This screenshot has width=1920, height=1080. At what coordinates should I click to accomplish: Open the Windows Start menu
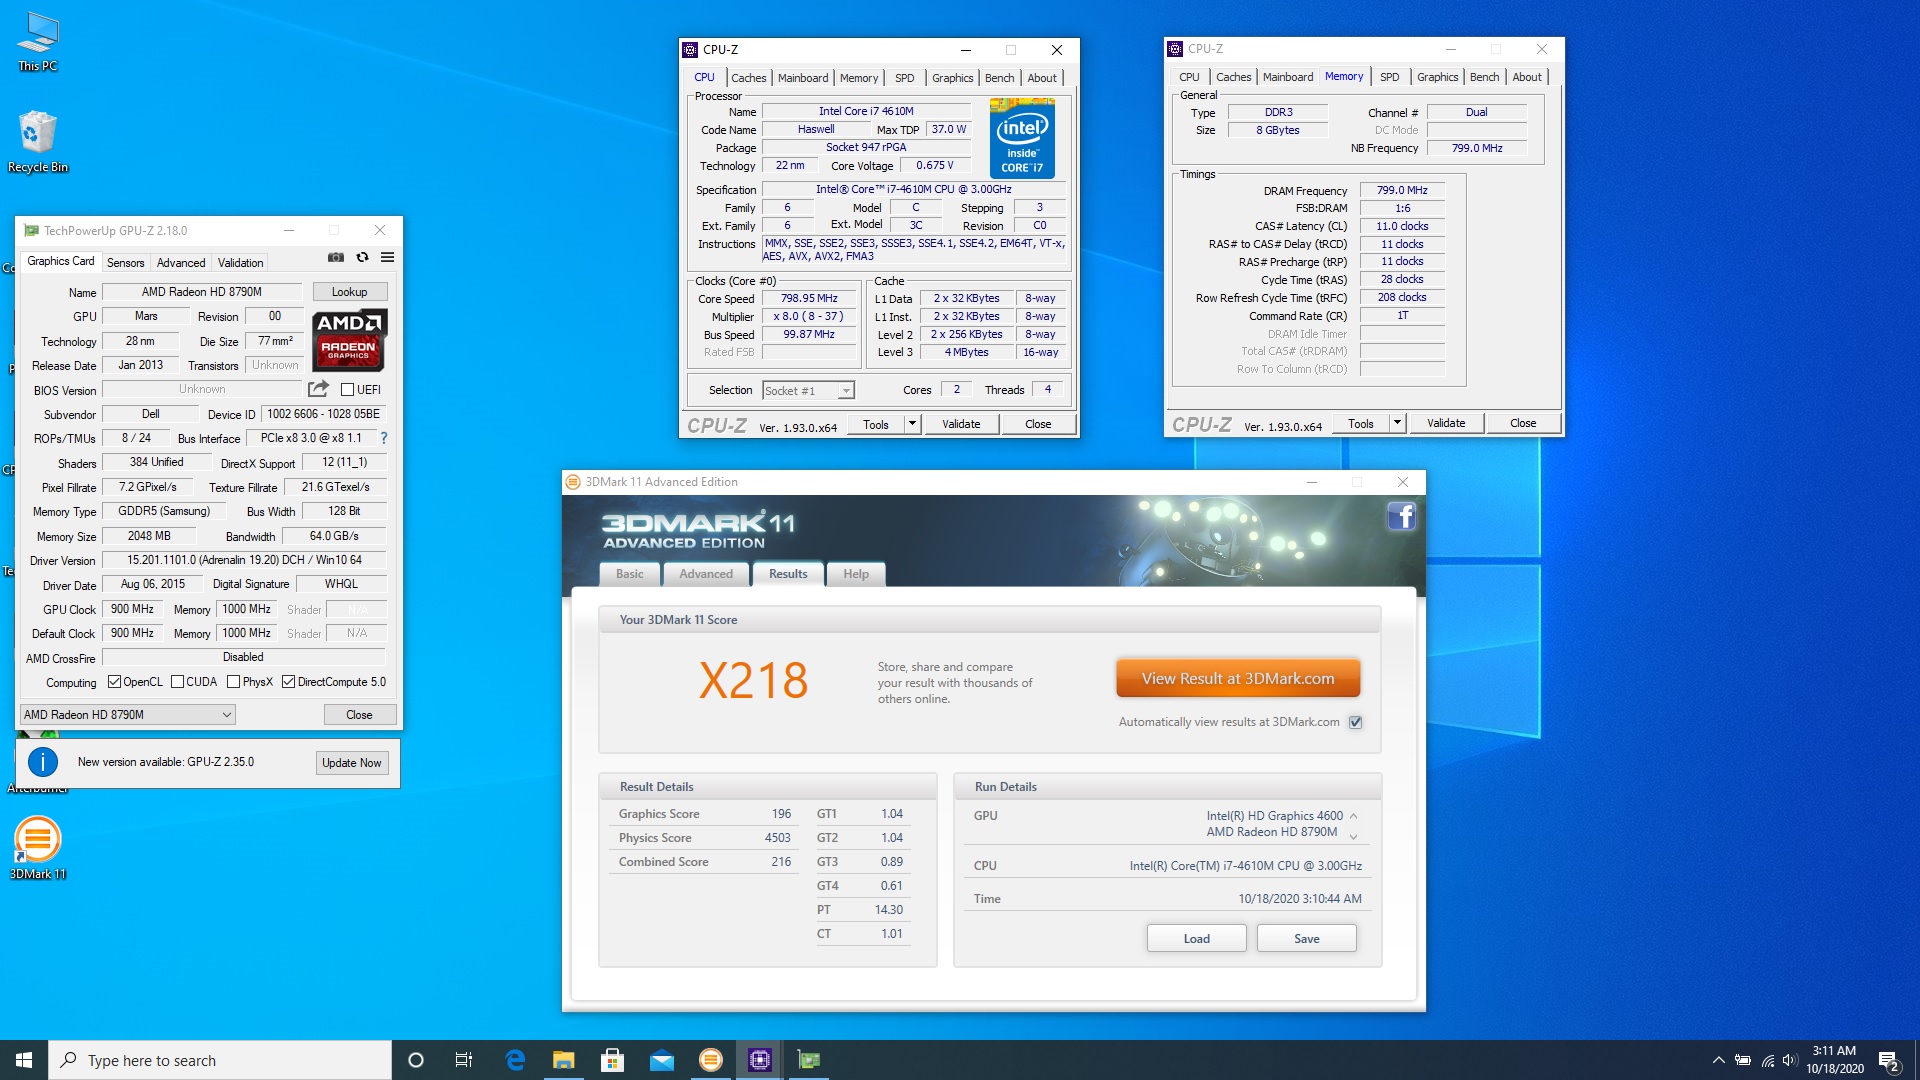tap(24, 1060)
